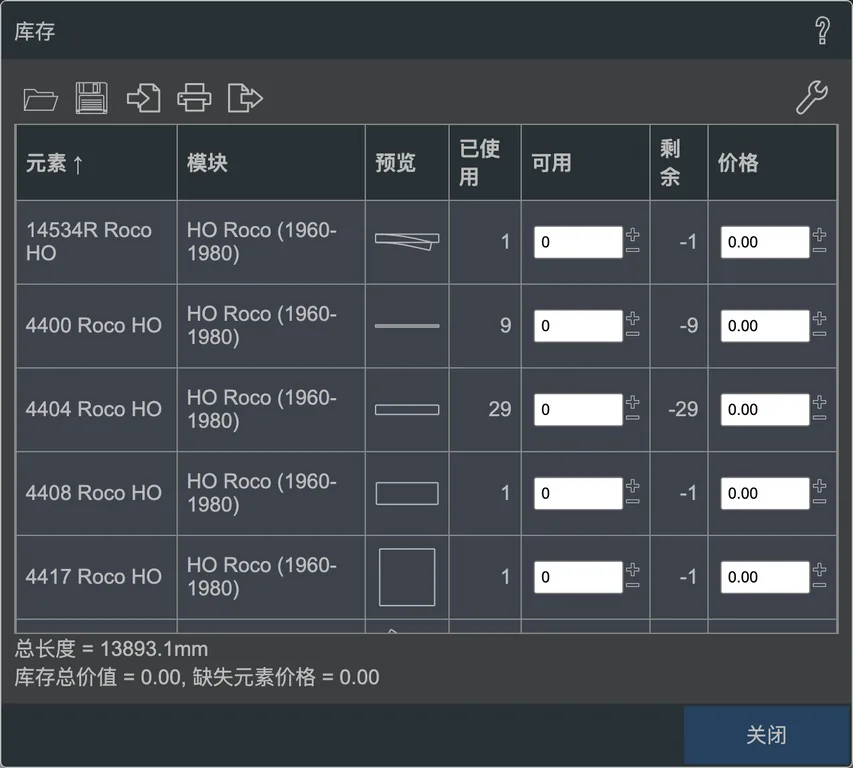This screenshot has width=853, height=768.
Task: Click used count 29 for 4404 Roco HO
Action: tap(499, 409)
